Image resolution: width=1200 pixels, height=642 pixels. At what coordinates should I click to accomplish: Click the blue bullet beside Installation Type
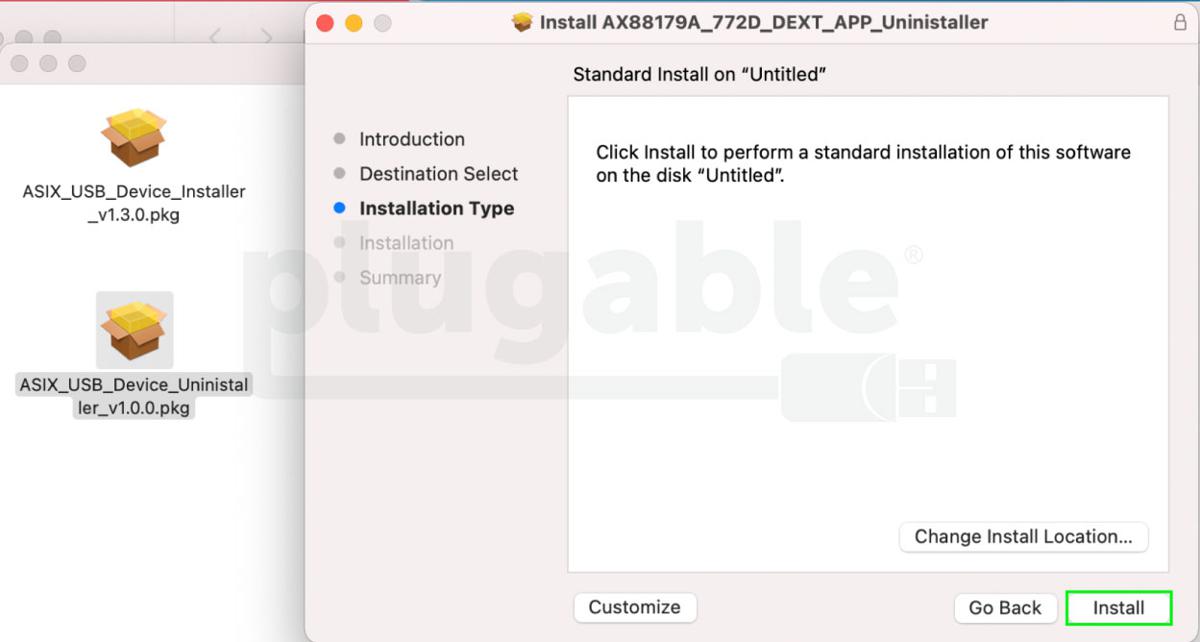tap(340, 208)
